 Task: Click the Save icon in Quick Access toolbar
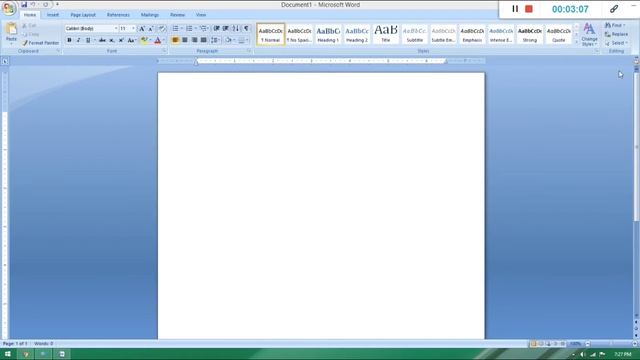[24, 4]
